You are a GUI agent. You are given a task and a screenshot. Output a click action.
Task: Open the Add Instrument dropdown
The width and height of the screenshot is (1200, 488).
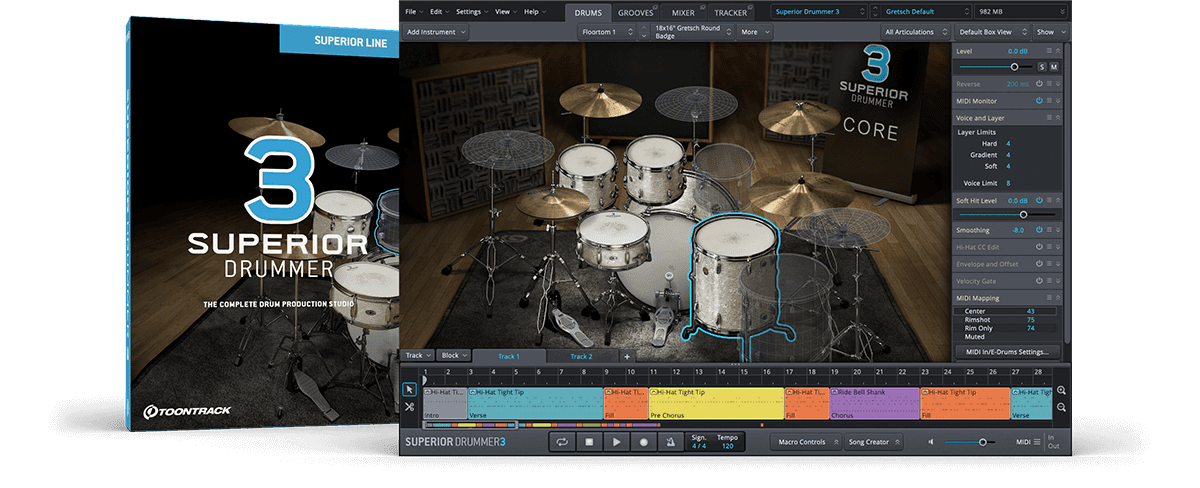click(x=436, y=32)
